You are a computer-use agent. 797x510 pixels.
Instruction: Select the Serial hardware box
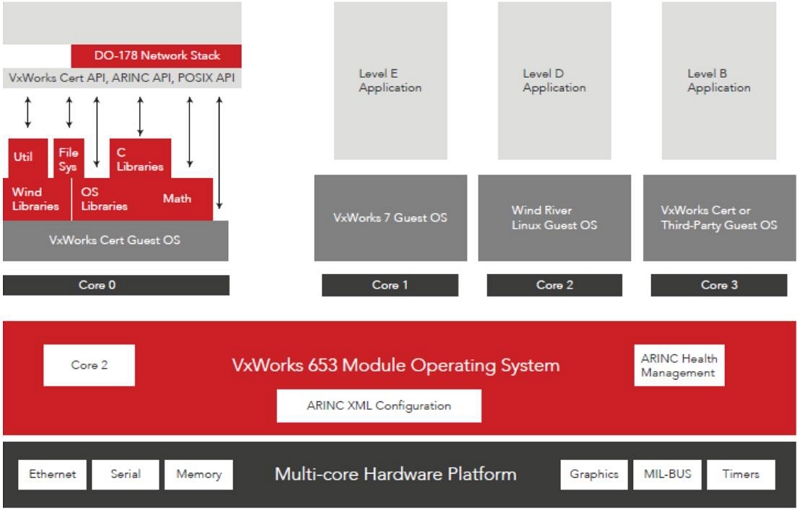(125, 474)
